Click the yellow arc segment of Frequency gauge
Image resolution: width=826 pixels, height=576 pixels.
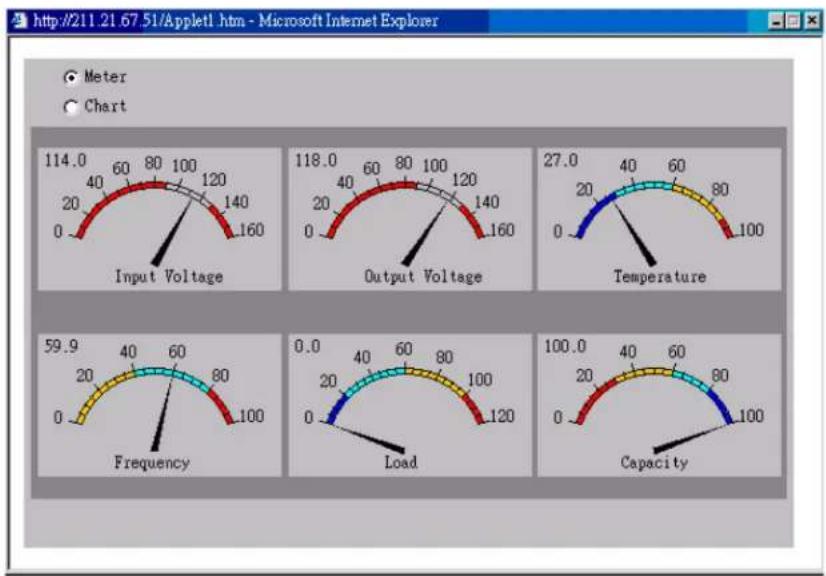pos(104,393)
